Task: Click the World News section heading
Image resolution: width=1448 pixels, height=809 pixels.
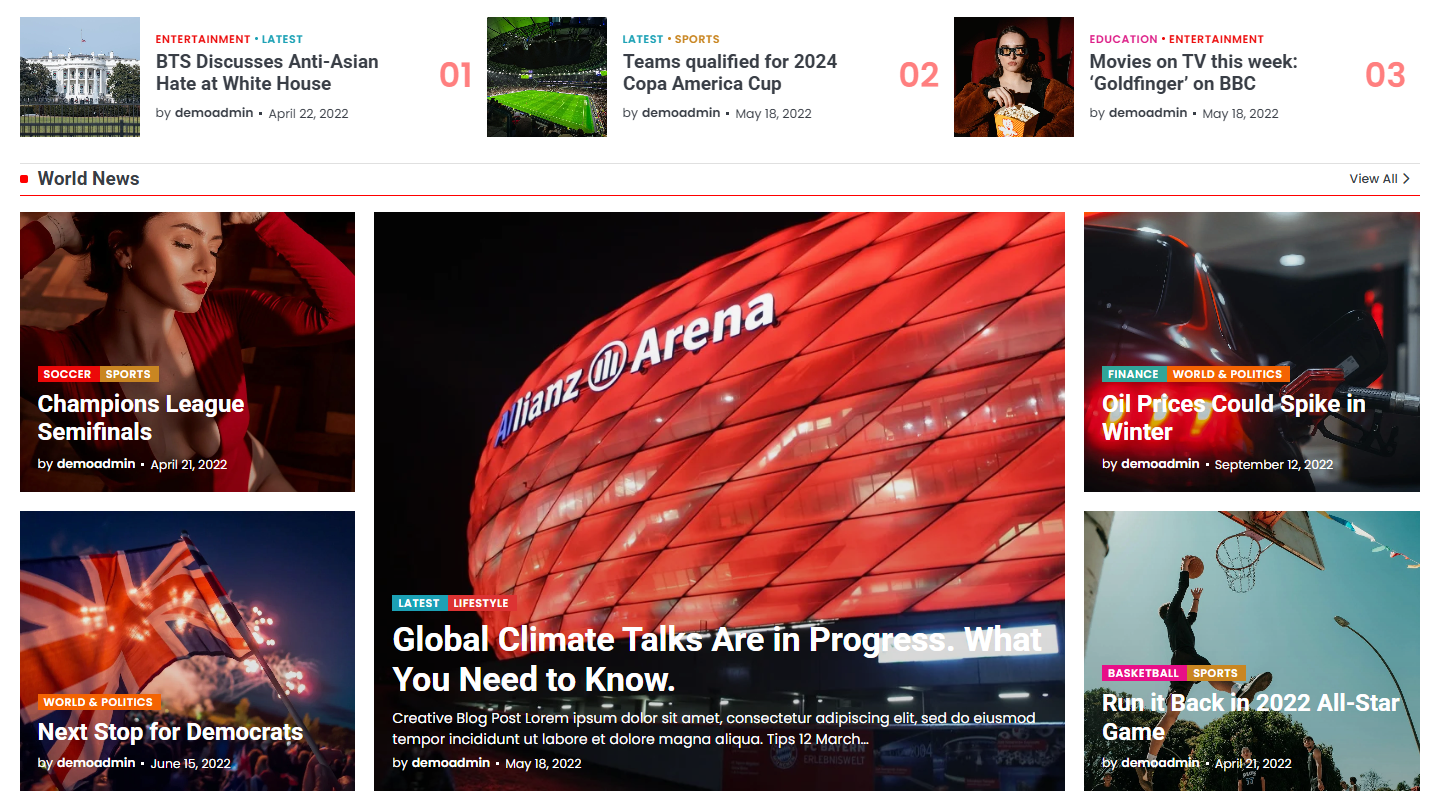Action: click(88, 179)
